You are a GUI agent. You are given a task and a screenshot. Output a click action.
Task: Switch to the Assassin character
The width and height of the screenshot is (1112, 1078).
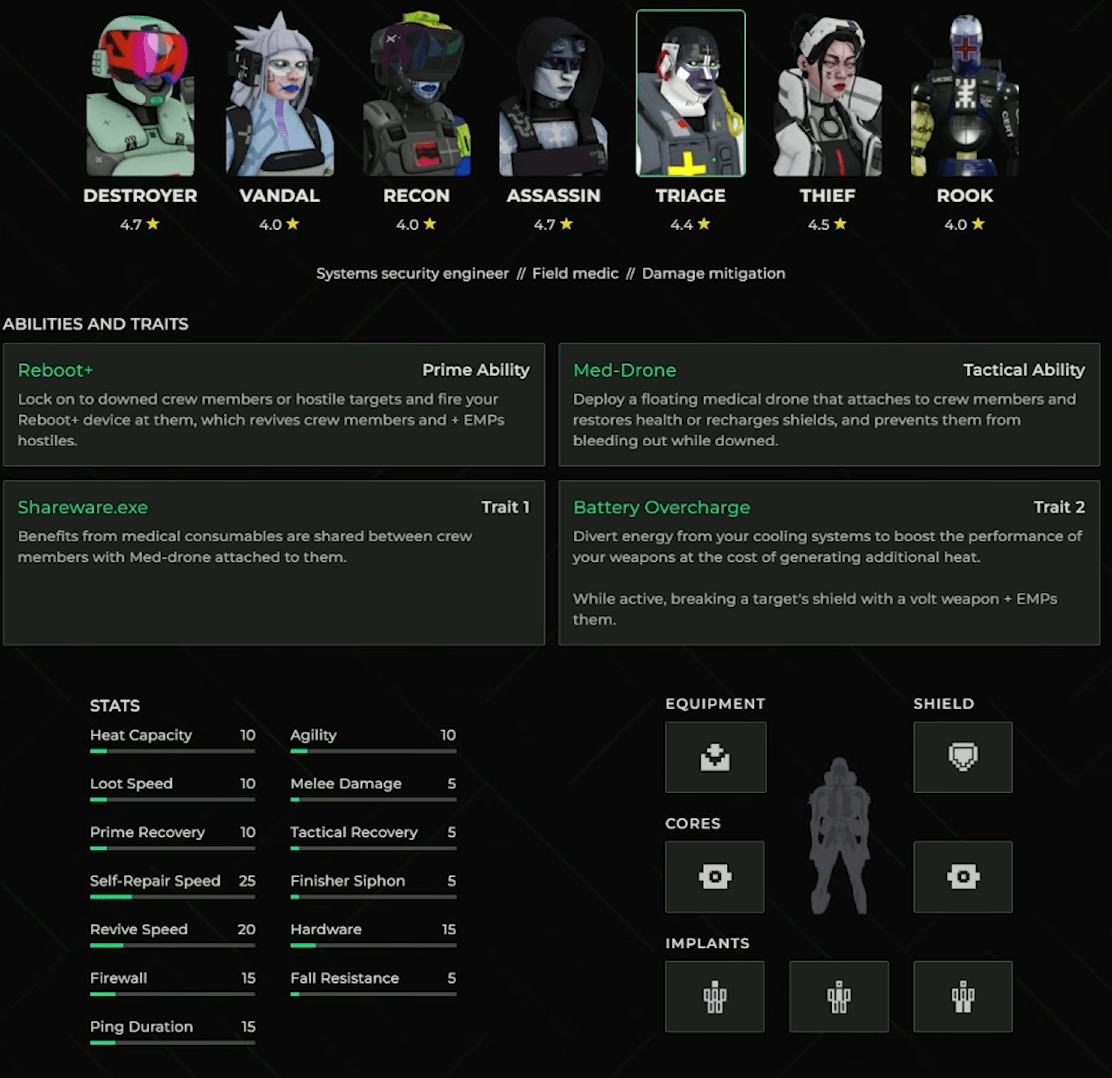click(x=553, y=95)
